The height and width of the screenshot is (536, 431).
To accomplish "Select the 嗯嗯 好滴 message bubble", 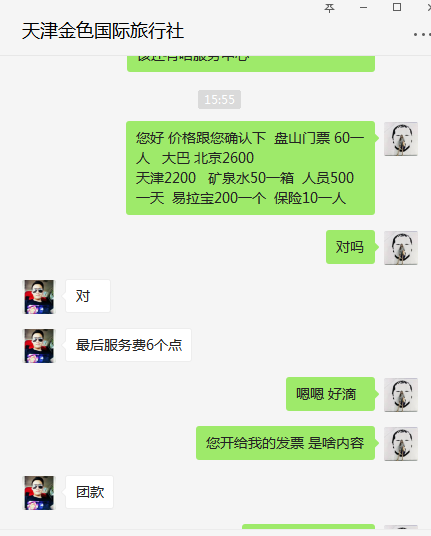I will pyautogui.click(x=331, y=394).
